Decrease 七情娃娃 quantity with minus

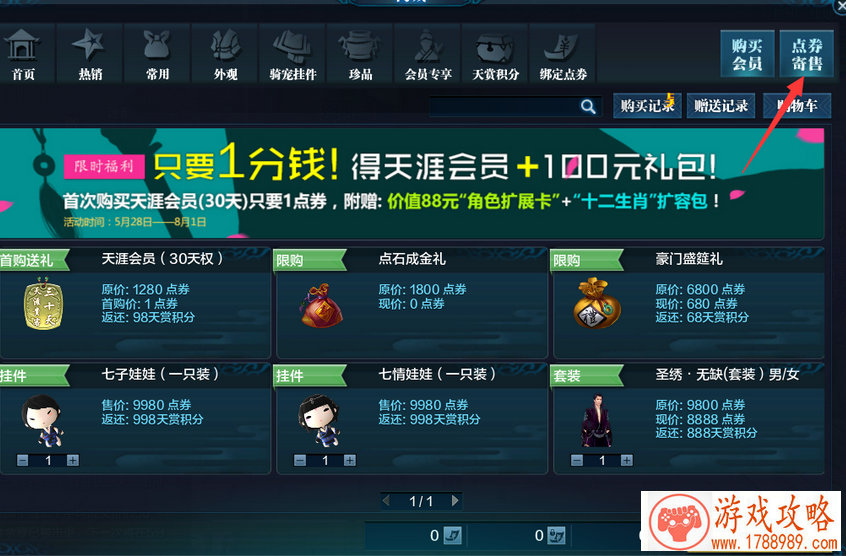click(x=300, y=460)
